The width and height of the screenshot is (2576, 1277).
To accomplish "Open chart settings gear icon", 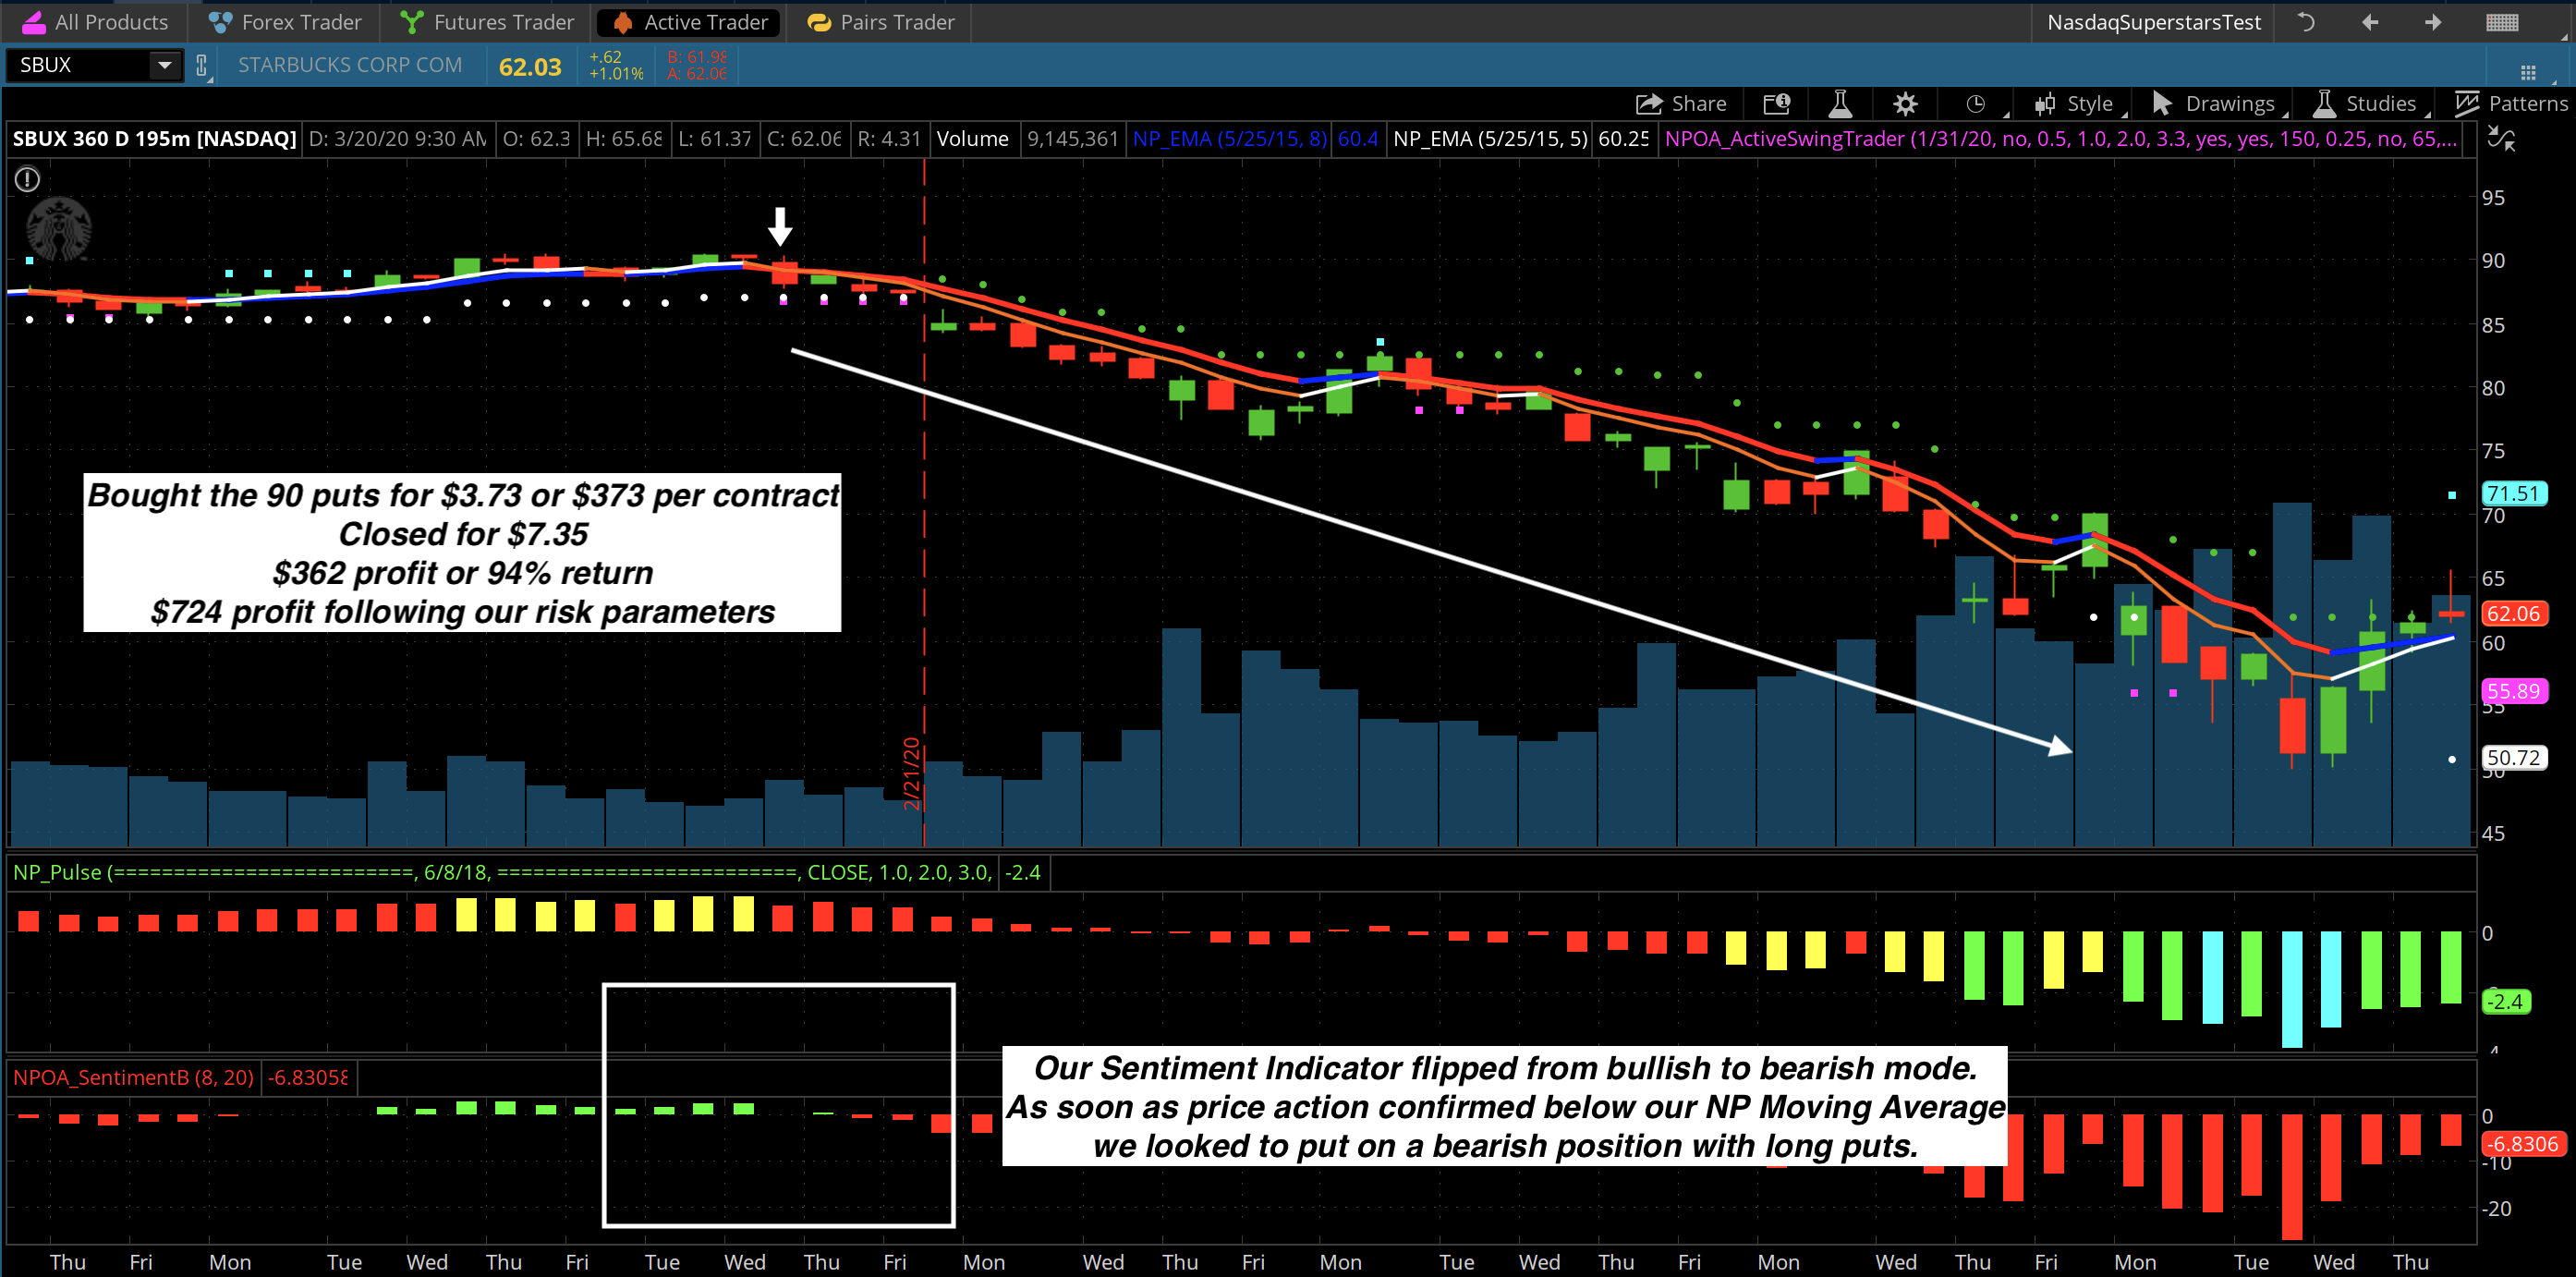I will (1905, 104).
